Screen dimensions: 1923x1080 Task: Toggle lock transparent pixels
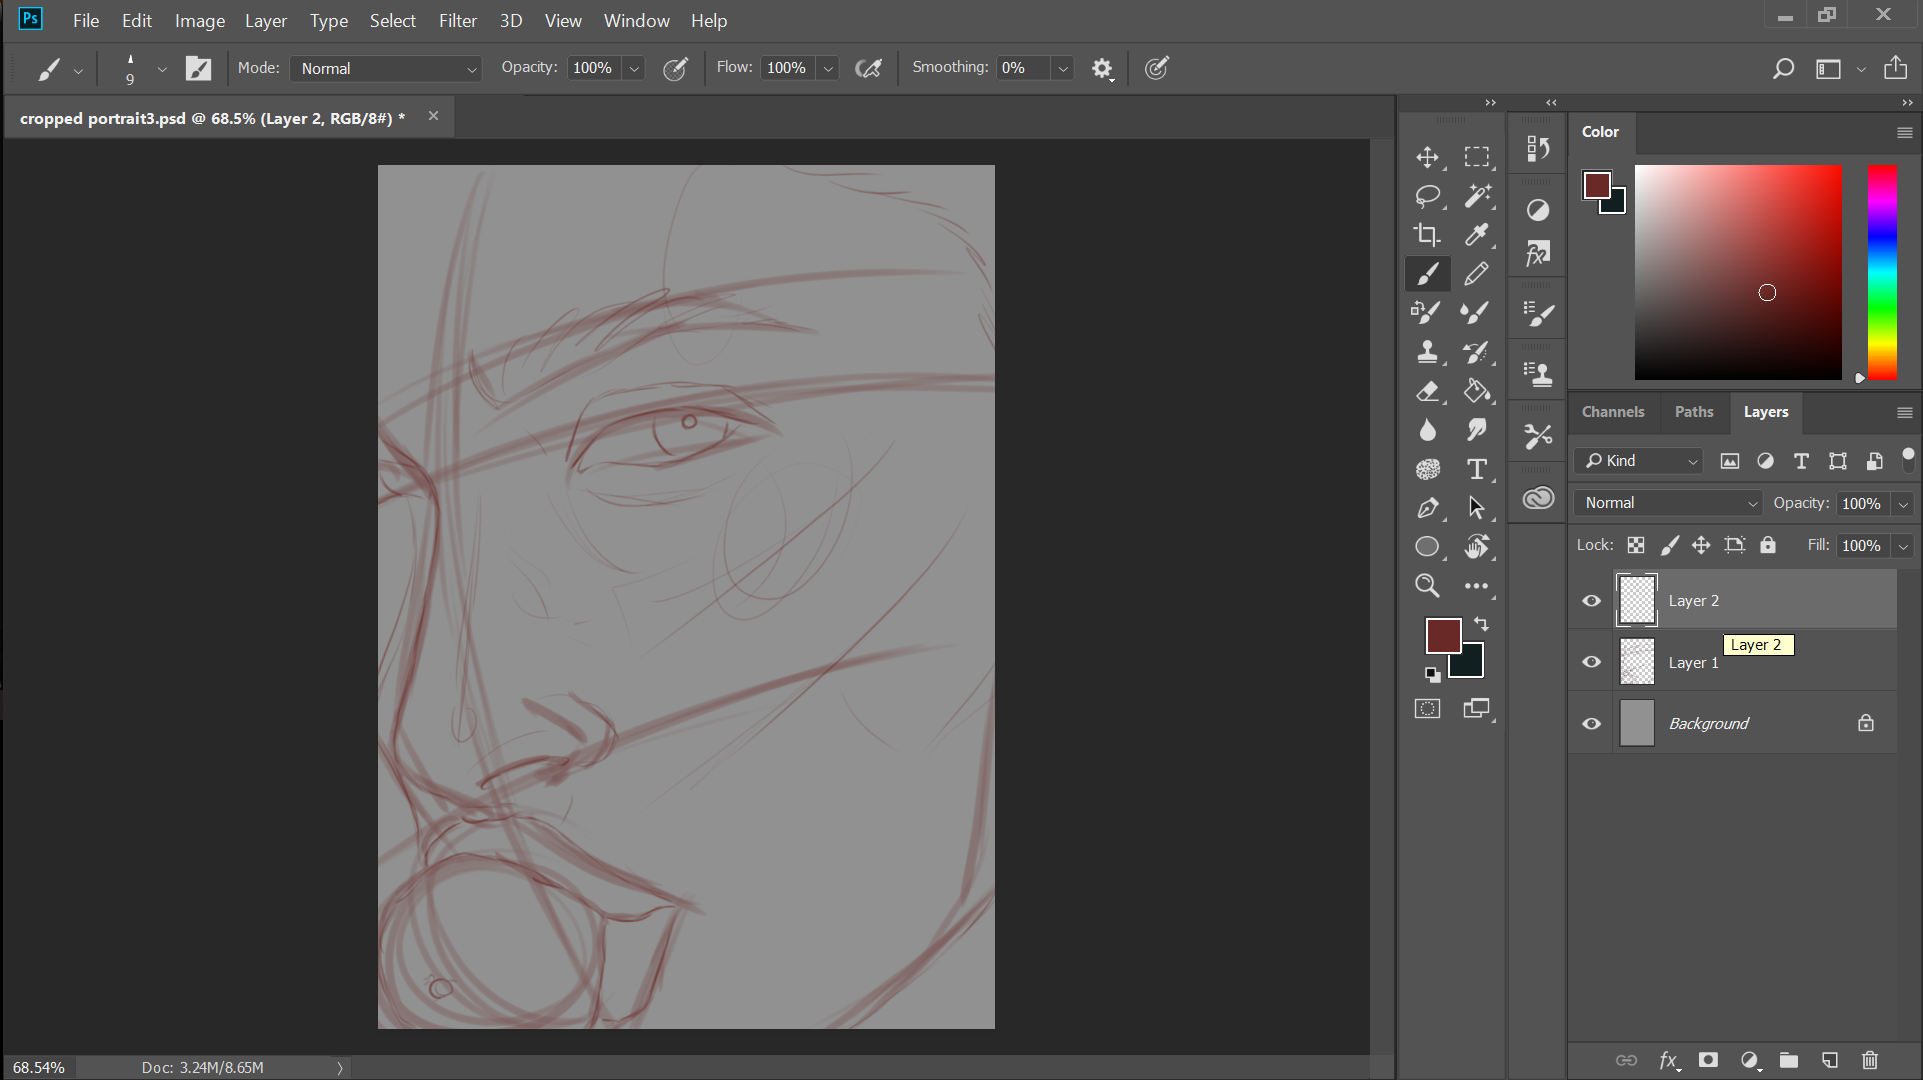tap(1636, 545)
